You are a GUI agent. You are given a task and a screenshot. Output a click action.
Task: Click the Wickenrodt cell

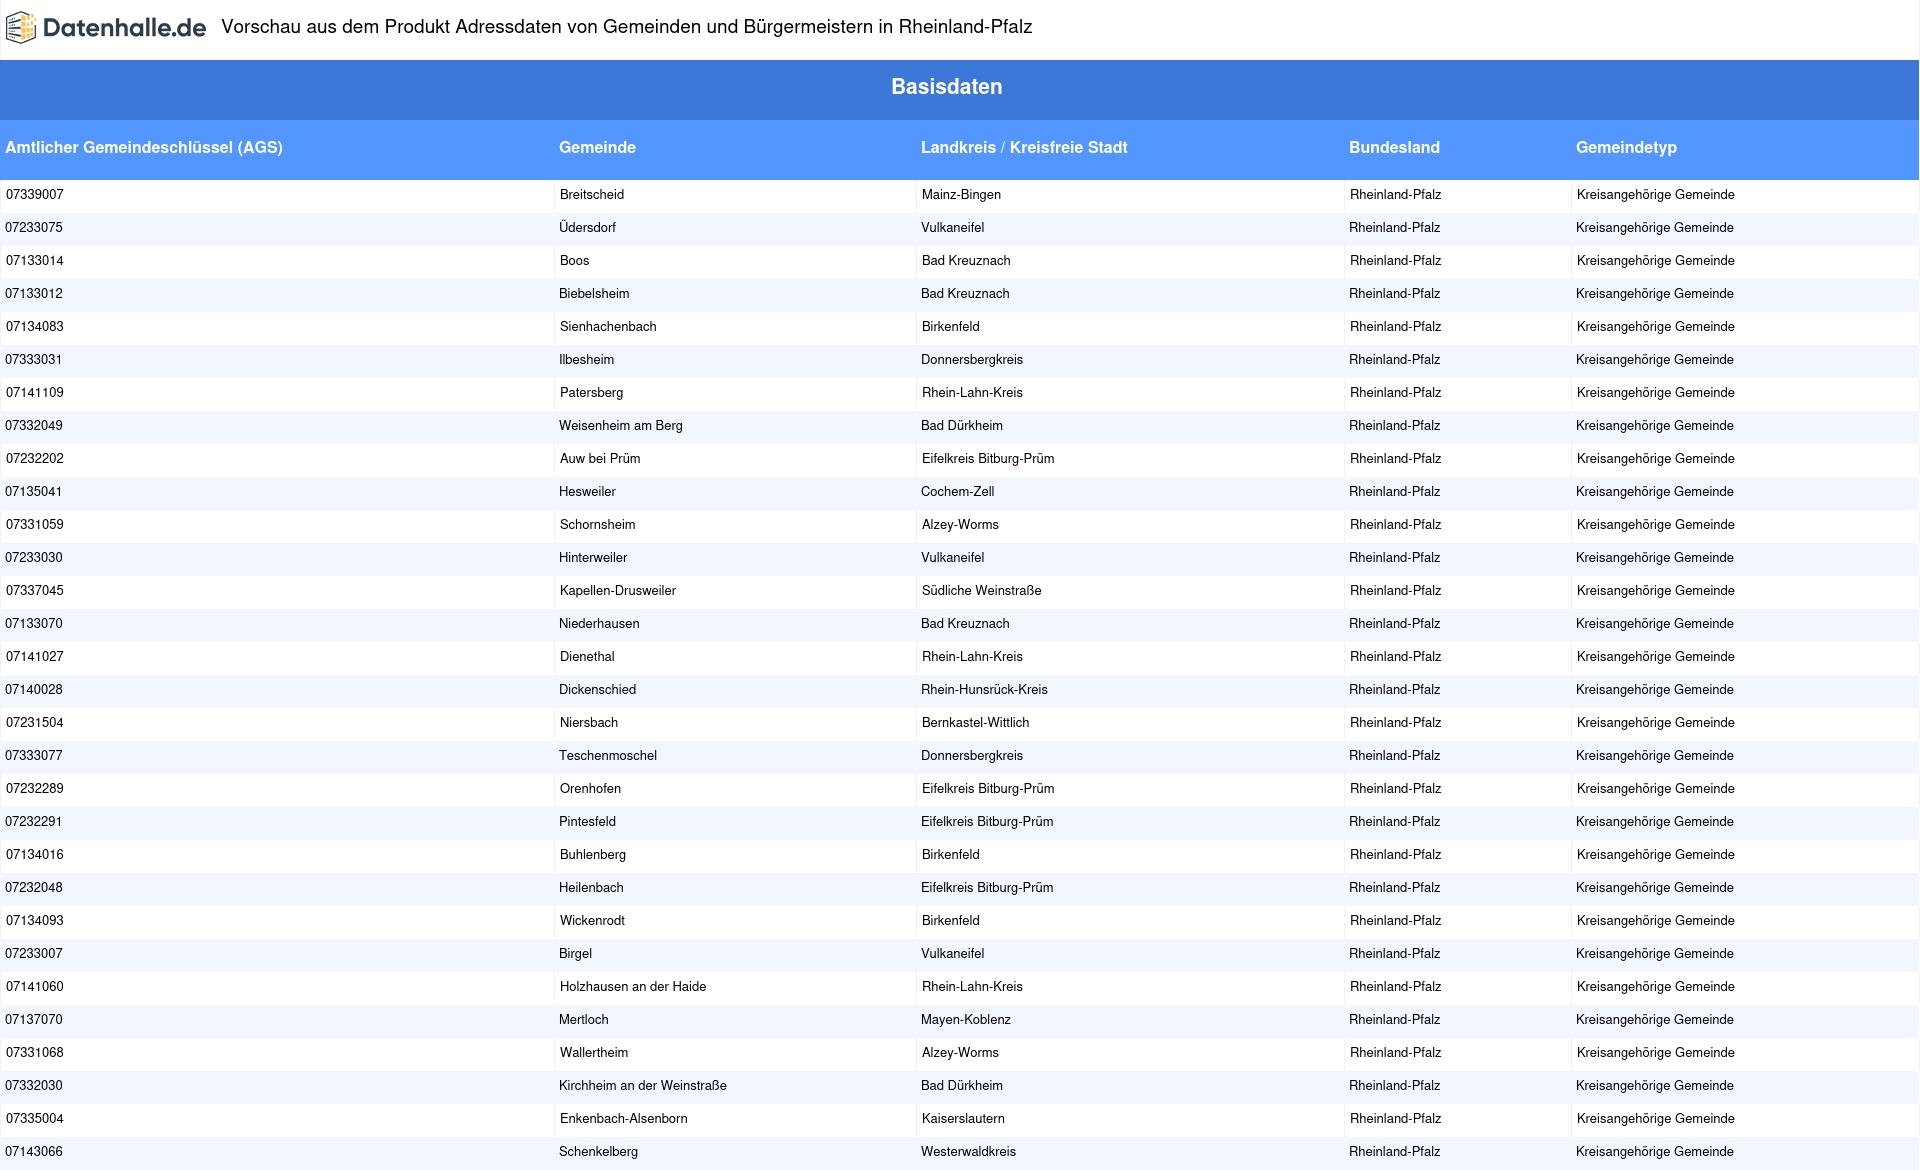tap(735, 921)
